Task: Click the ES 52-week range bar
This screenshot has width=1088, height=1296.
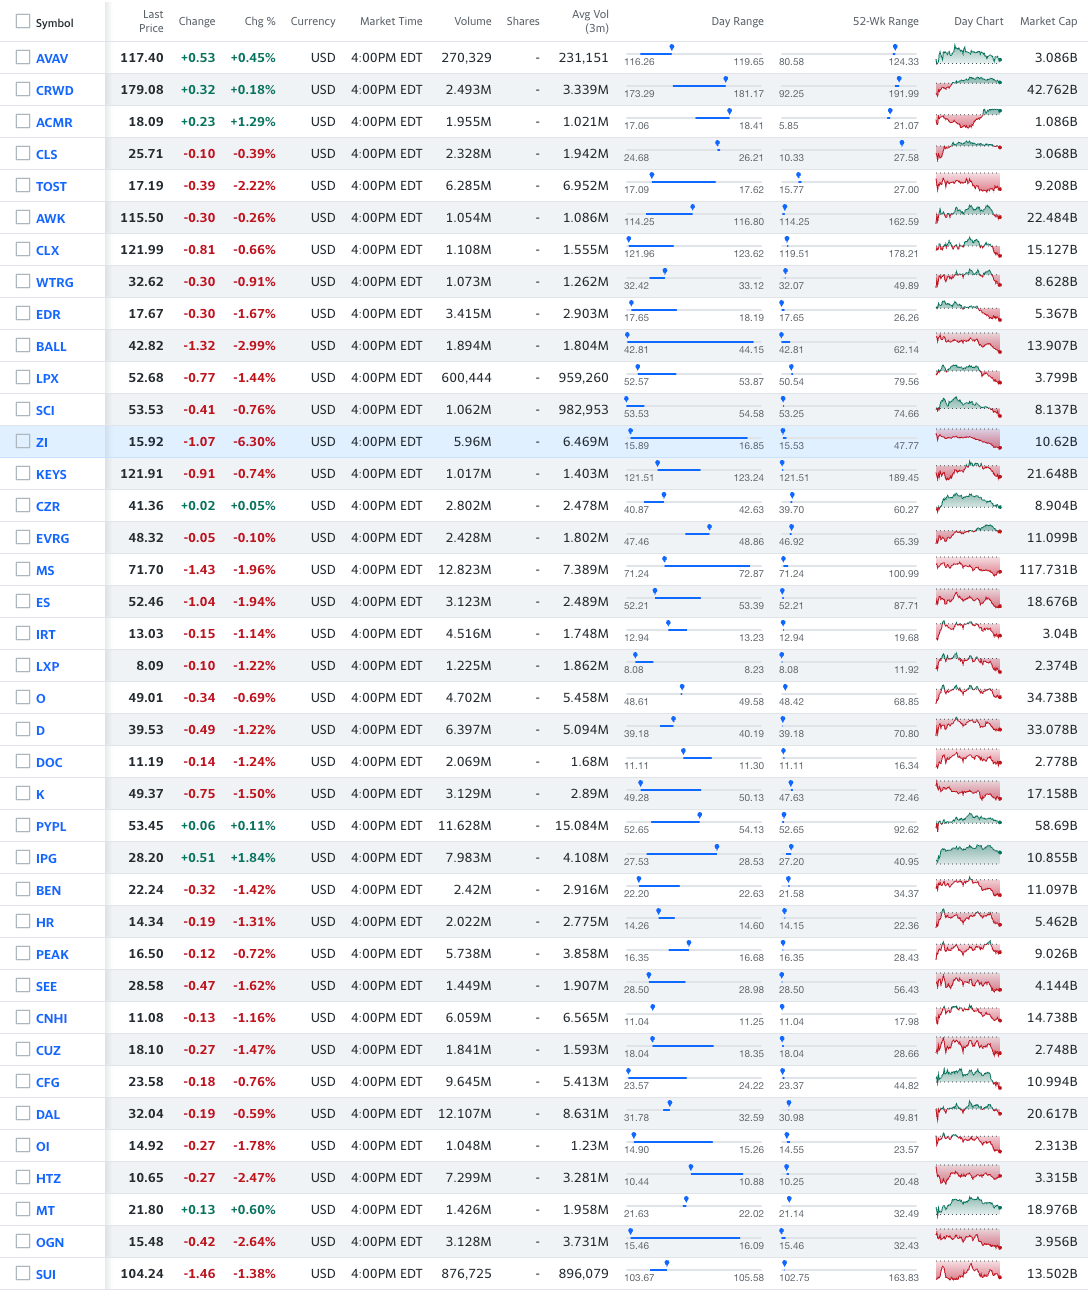Action: [x=849, y=598]
